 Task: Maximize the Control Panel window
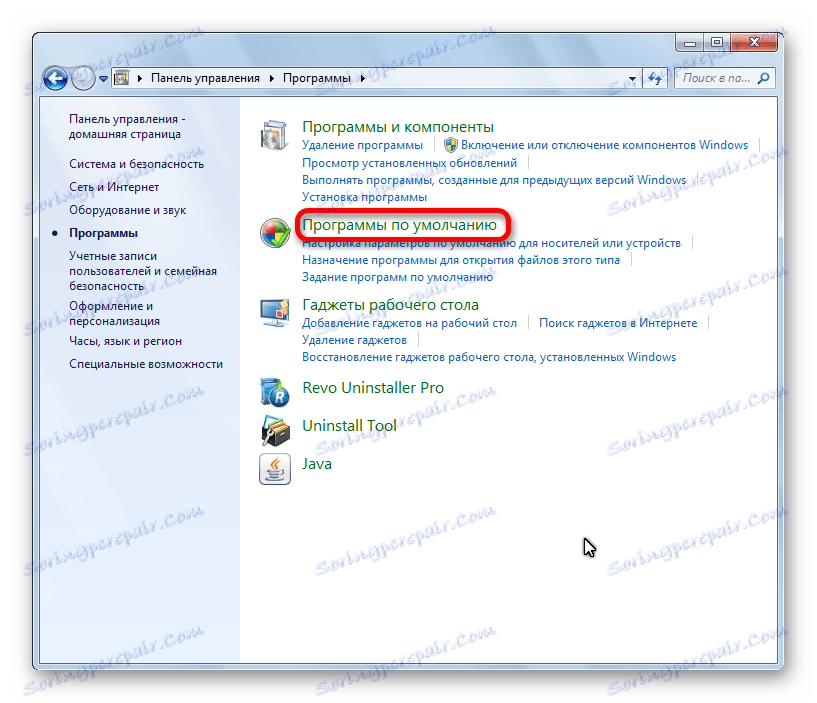click(x=717, y=43)
